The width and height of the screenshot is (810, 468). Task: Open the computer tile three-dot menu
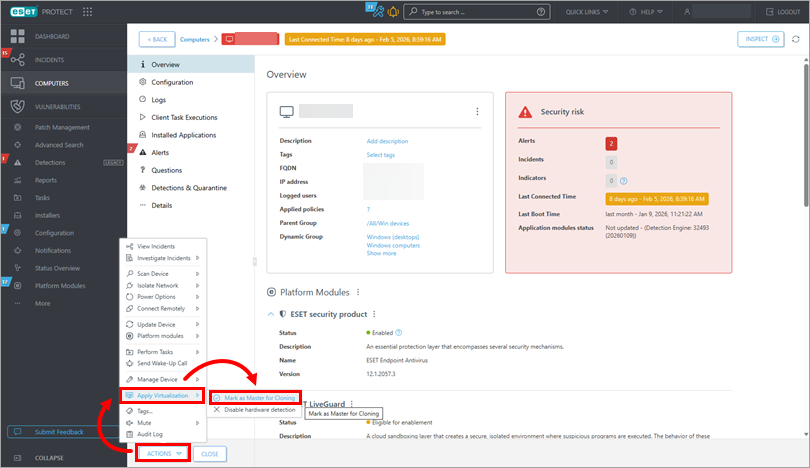point(477,111)
